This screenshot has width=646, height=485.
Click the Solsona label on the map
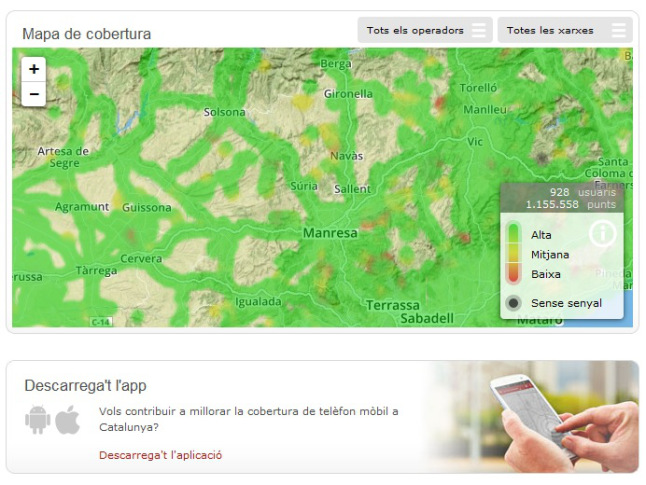[224, 113]
